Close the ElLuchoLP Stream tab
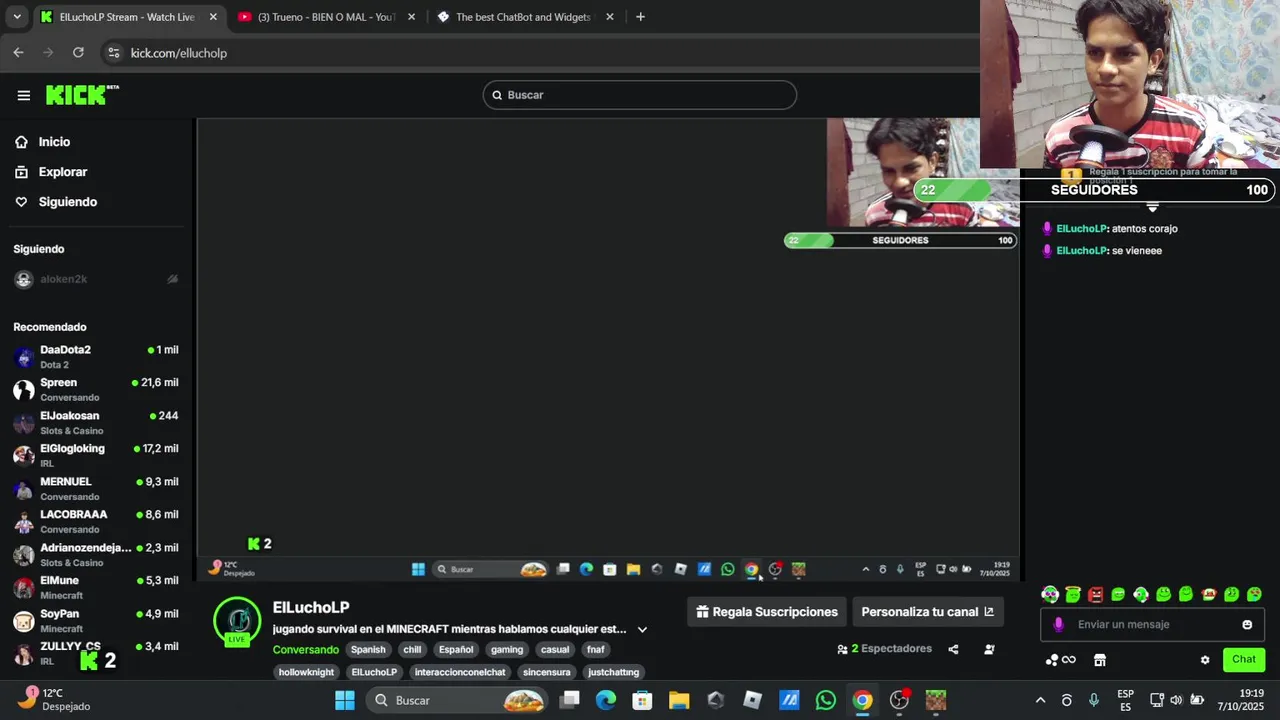 pos(213,17)
